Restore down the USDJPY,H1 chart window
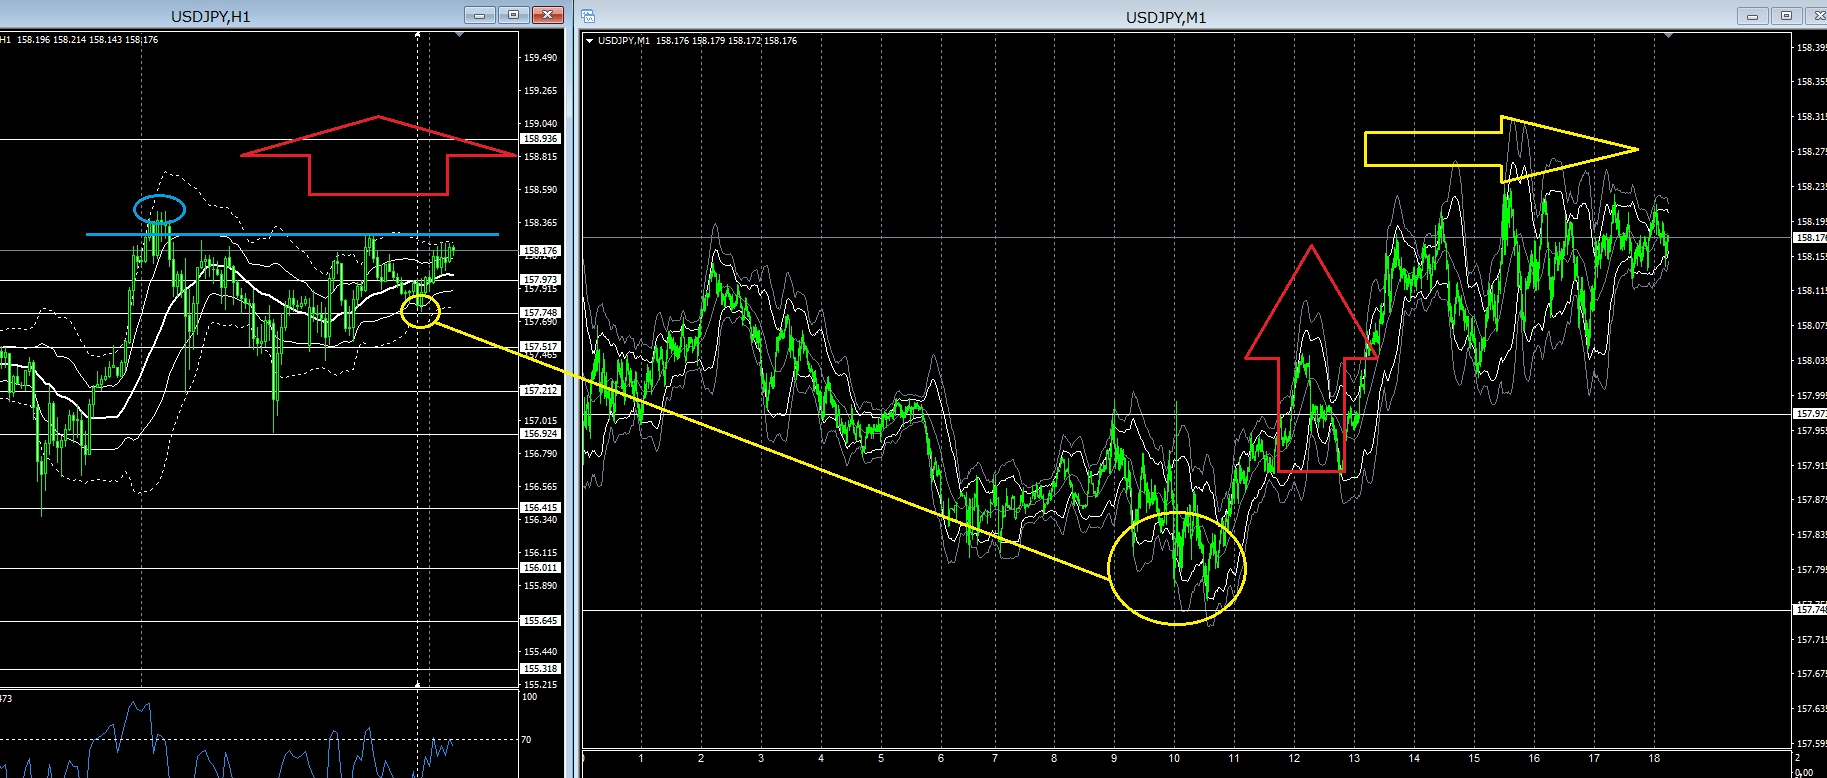The height and width of the screenshot is (778, 1827). pyautogui.click(x=514, y=15)
